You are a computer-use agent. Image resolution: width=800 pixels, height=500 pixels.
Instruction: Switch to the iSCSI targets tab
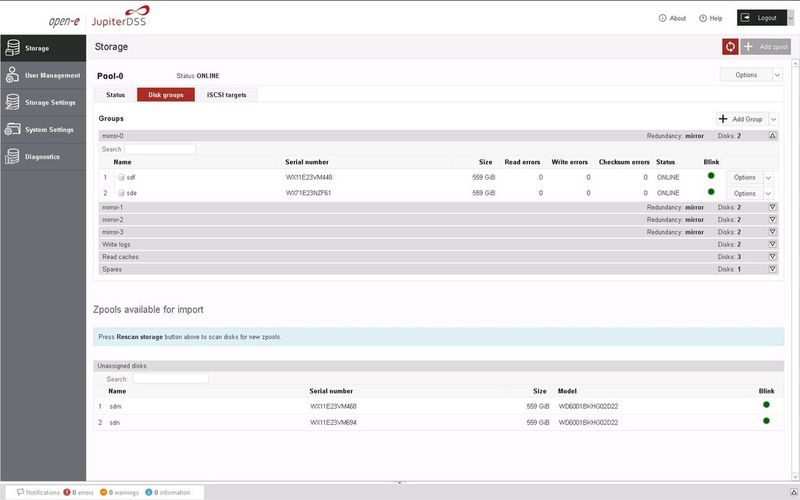coord(226,95)
